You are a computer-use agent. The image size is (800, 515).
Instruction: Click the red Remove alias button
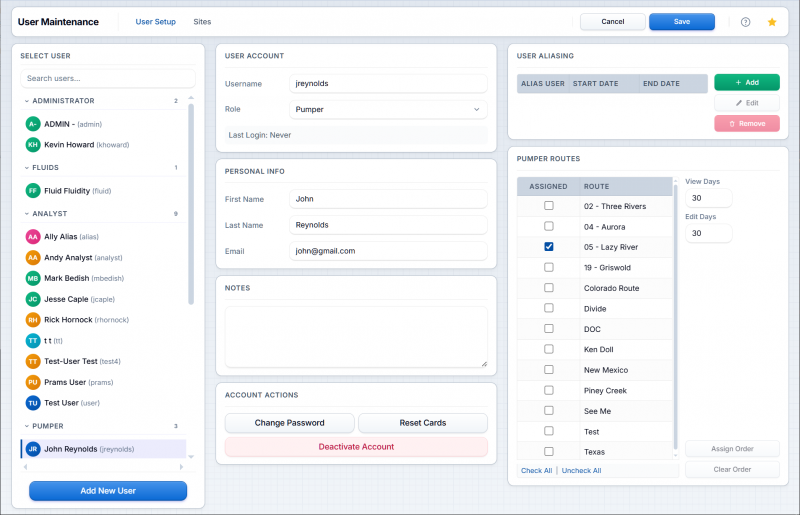(x=747, y=124)
